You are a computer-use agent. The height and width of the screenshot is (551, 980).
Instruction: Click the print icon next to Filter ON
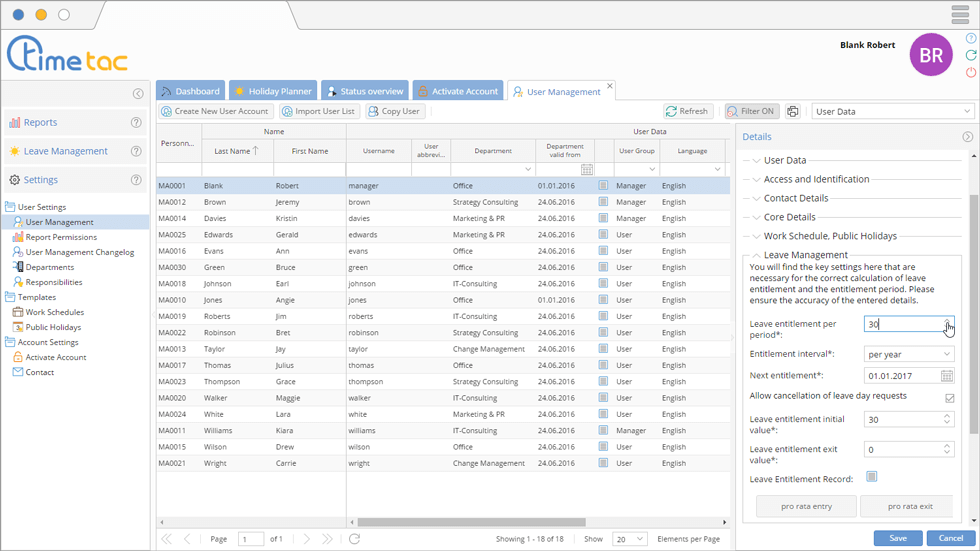coord(793,112)
